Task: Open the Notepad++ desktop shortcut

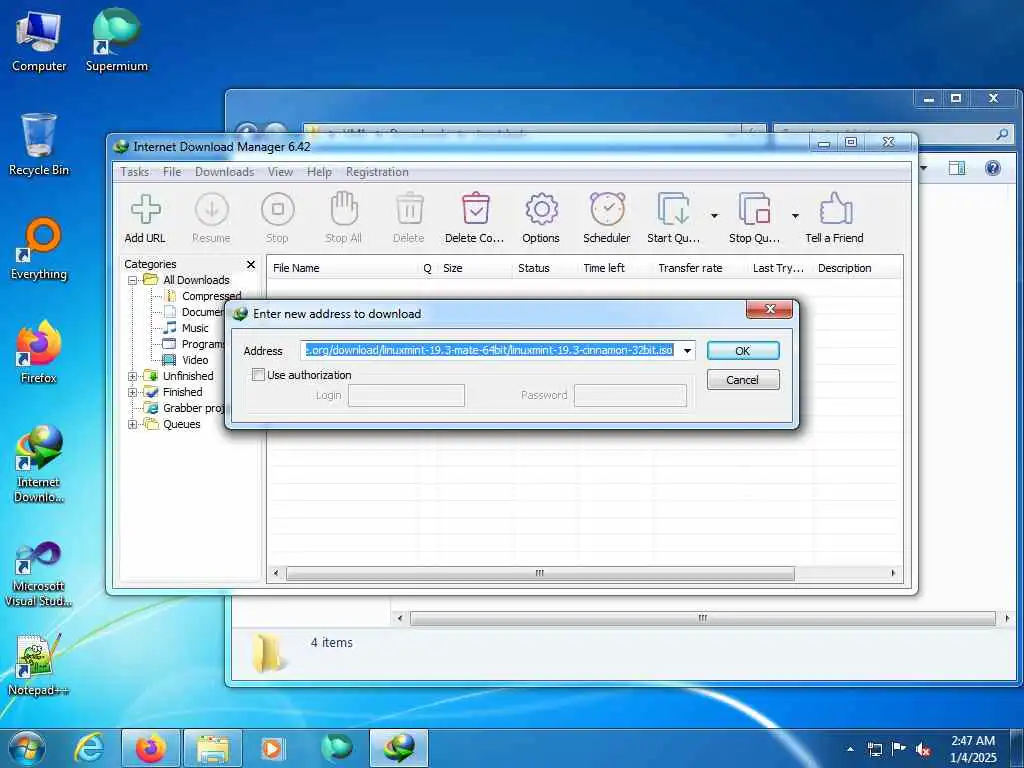Action: (38, 665)
